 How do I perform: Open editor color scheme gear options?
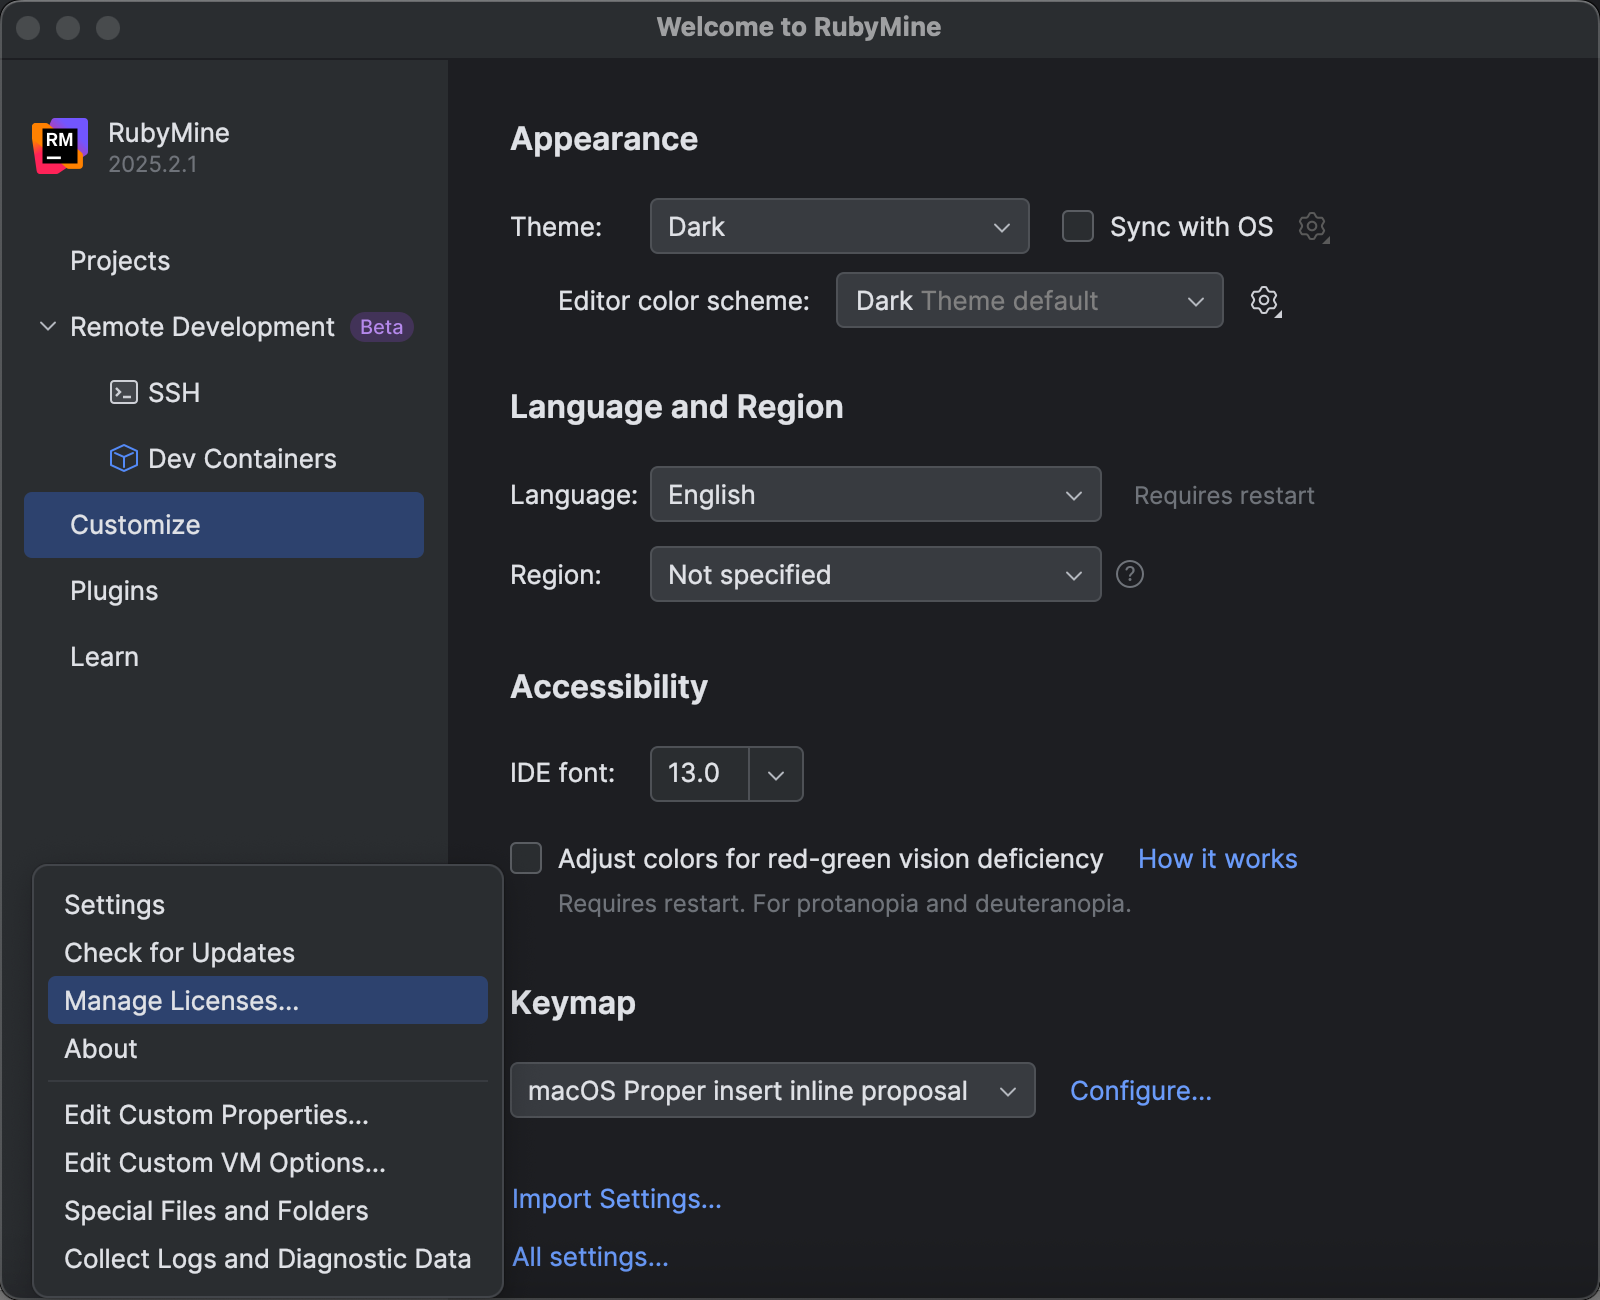[1265, 300]
